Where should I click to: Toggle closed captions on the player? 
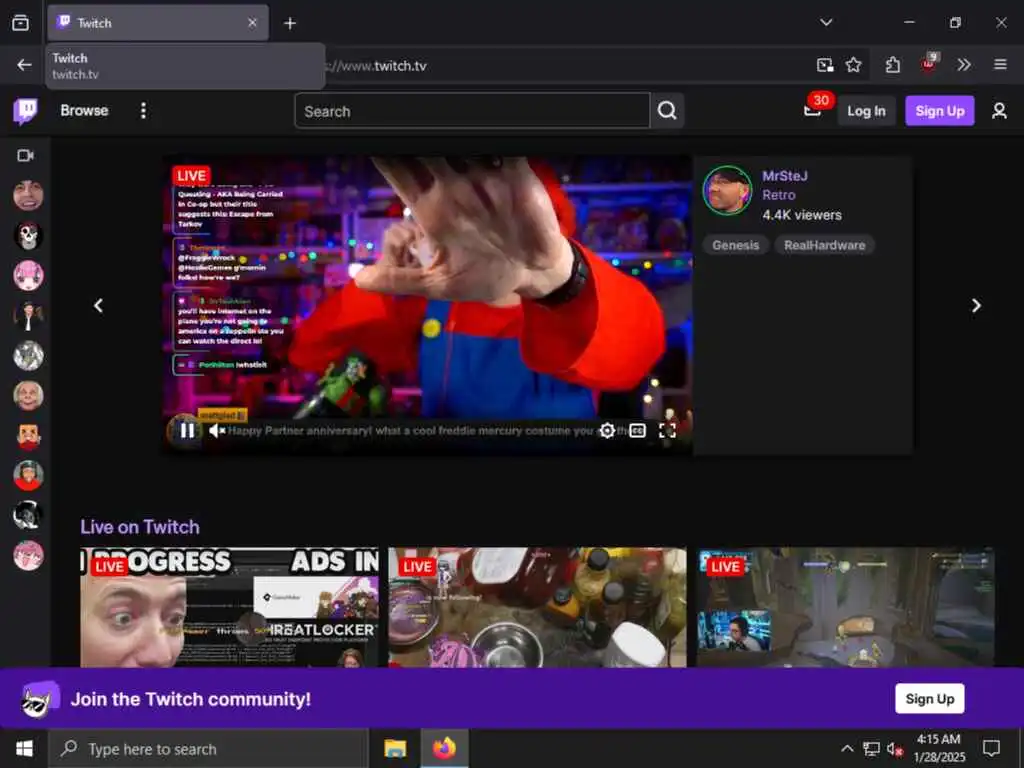pos(637,430)
